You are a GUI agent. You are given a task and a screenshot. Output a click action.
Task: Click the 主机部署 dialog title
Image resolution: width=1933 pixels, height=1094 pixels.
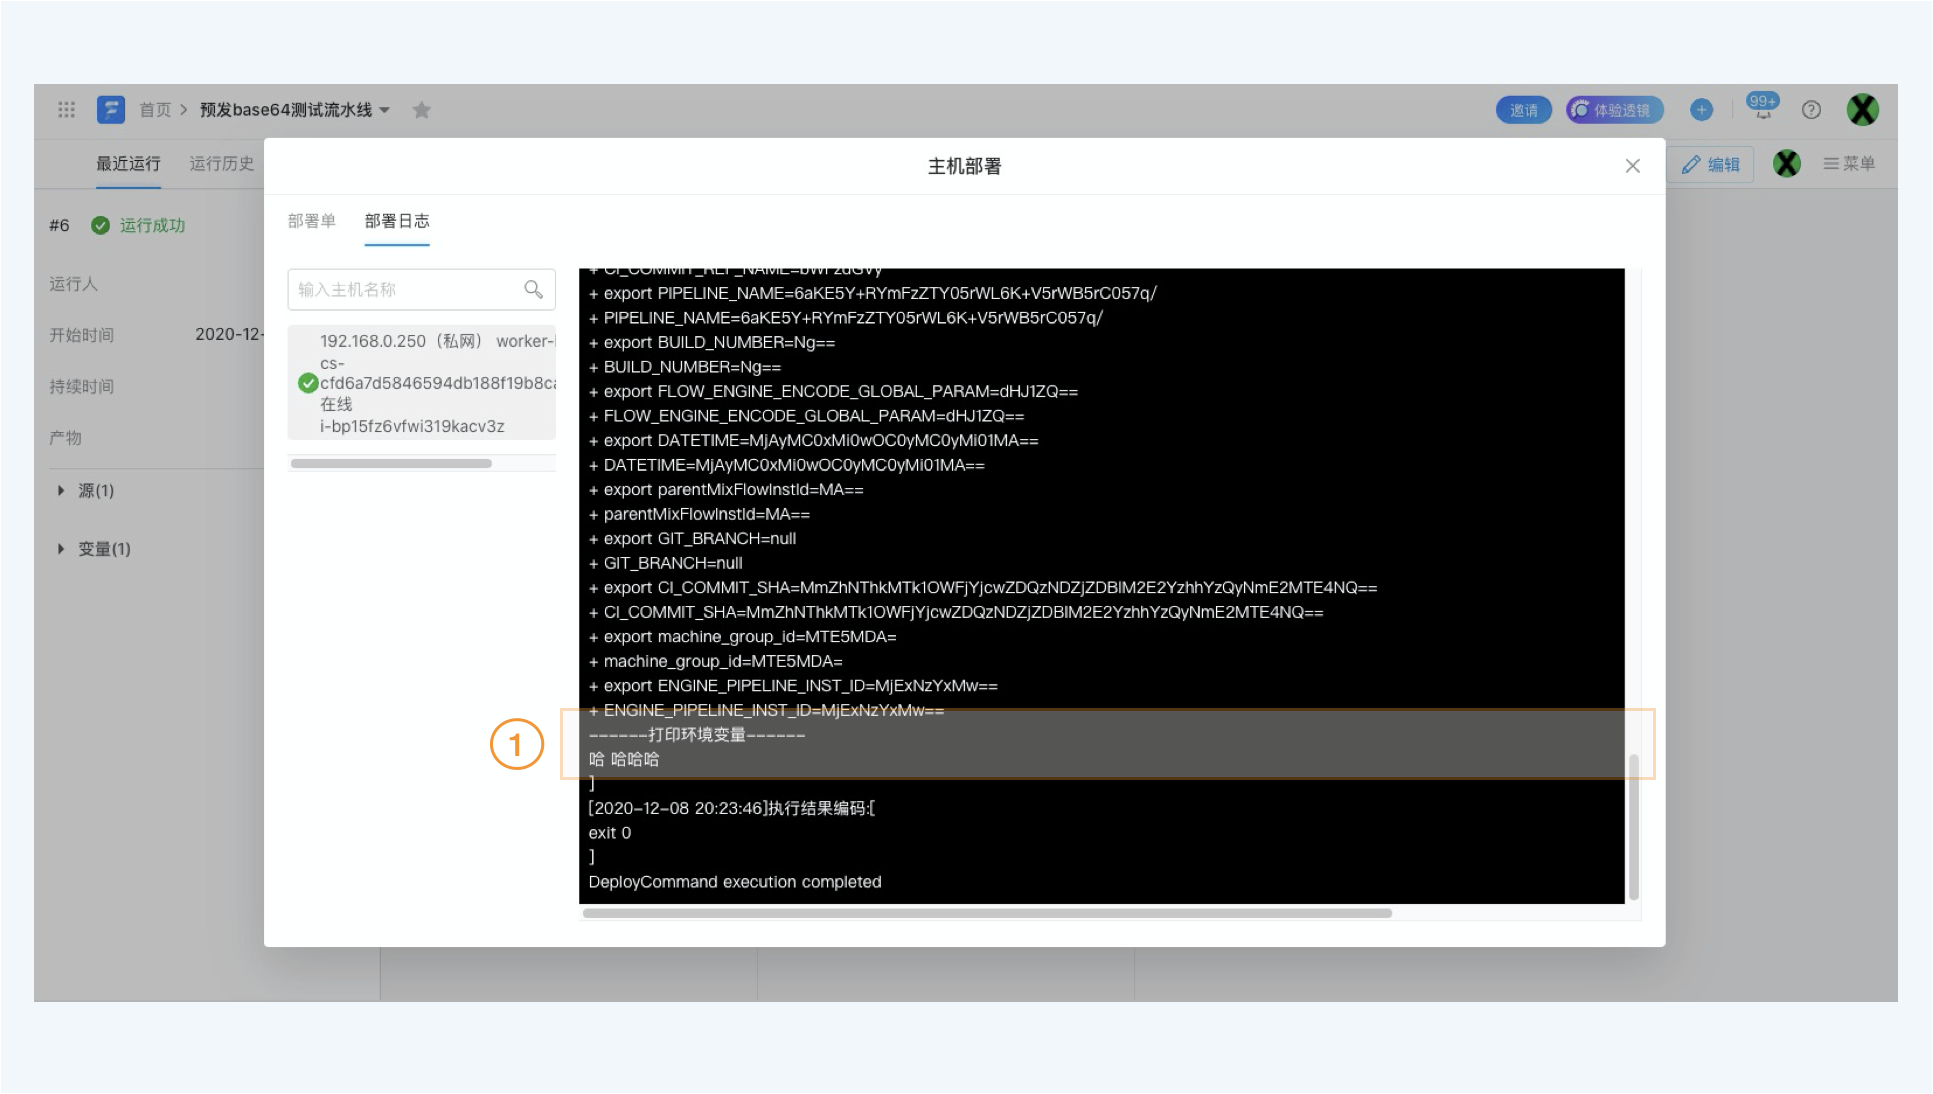pos(964,166)
